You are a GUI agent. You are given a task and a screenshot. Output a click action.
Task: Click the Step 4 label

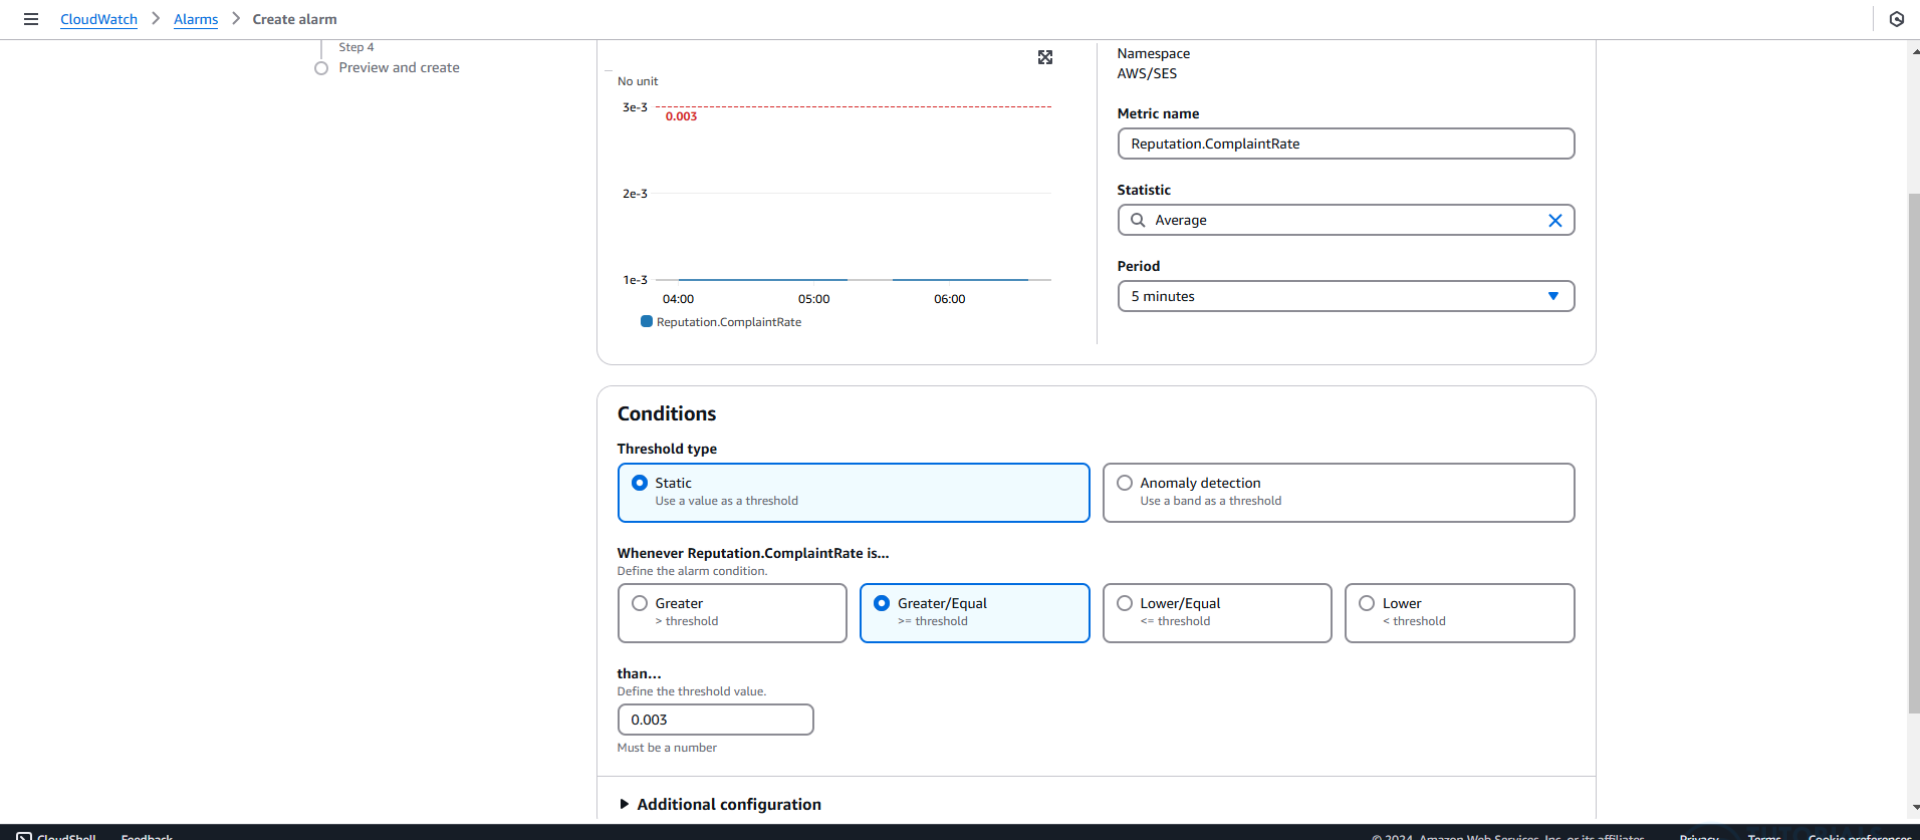(356, 47)
